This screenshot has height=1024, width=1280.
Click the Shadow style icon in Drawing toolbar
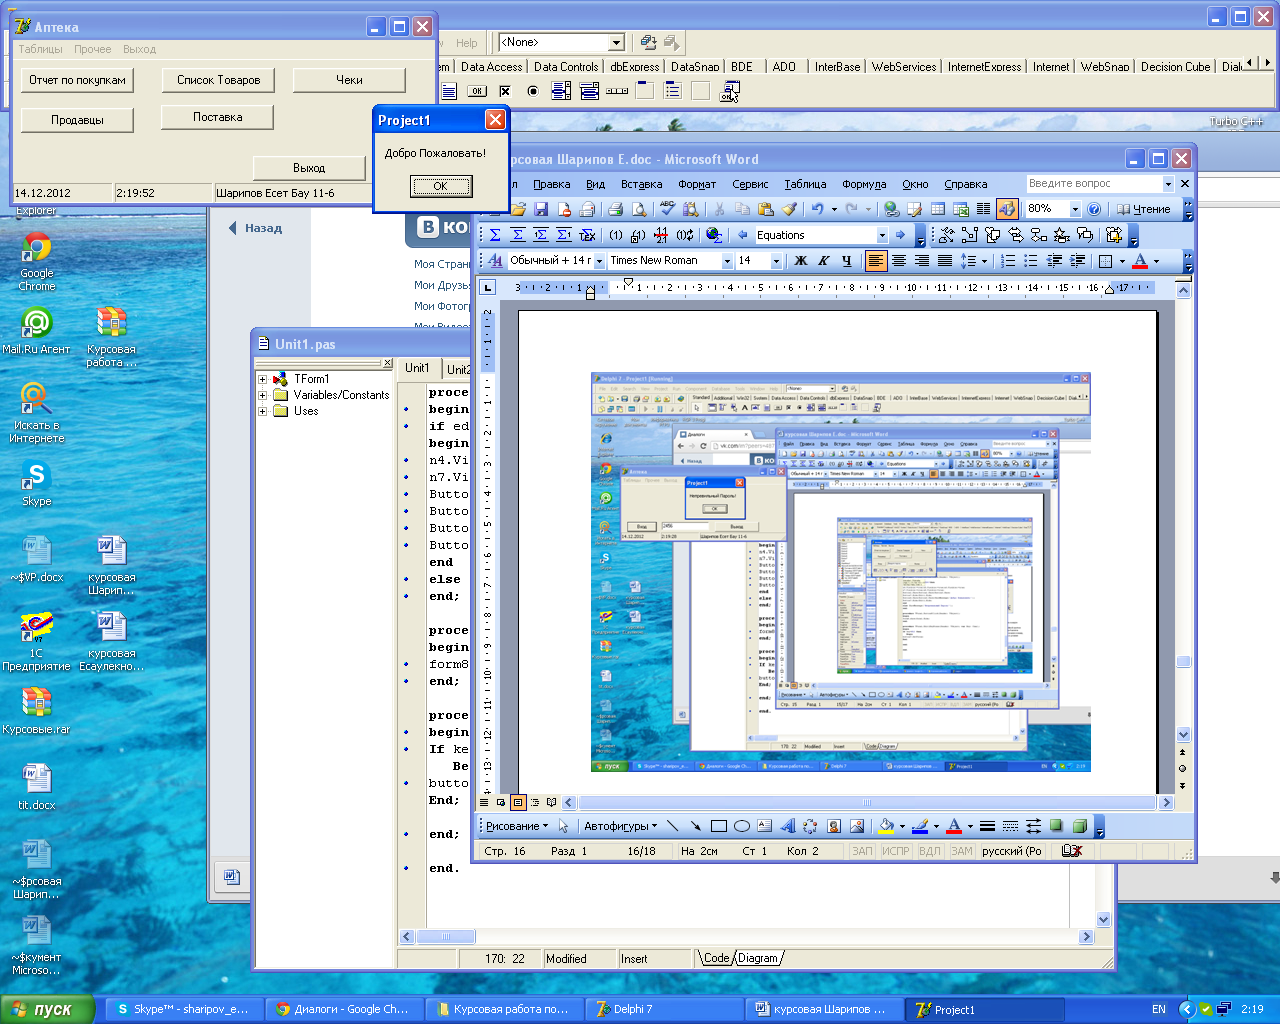1056,826
